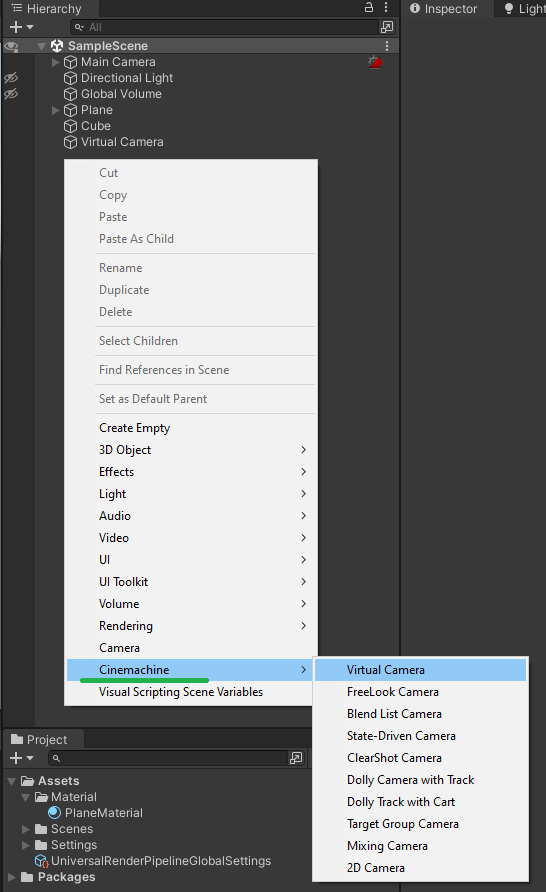Image resolution: width=546 pixels, height=892 pixels.
Task: Open the Effects submenu
Action: click(x=191, y=472)
